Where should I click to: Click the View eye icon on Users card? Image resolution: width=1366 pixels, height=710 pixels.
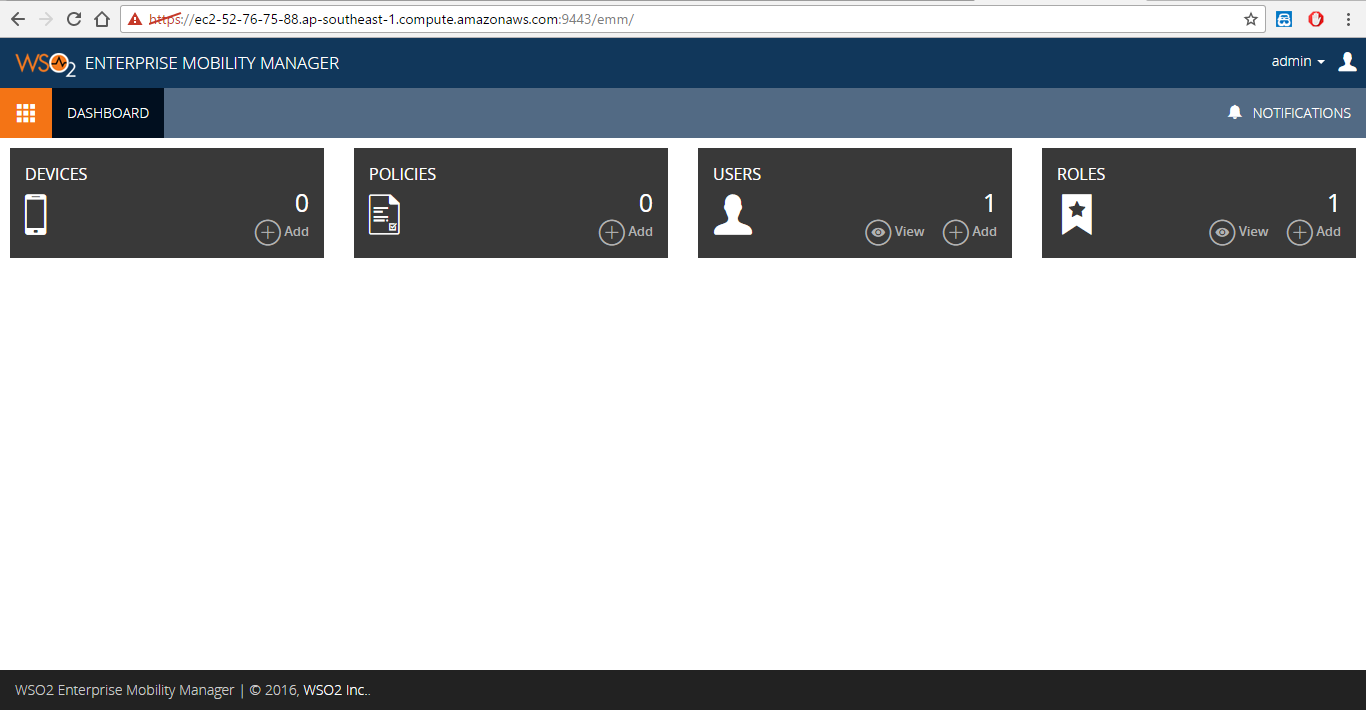coord(878,232)
